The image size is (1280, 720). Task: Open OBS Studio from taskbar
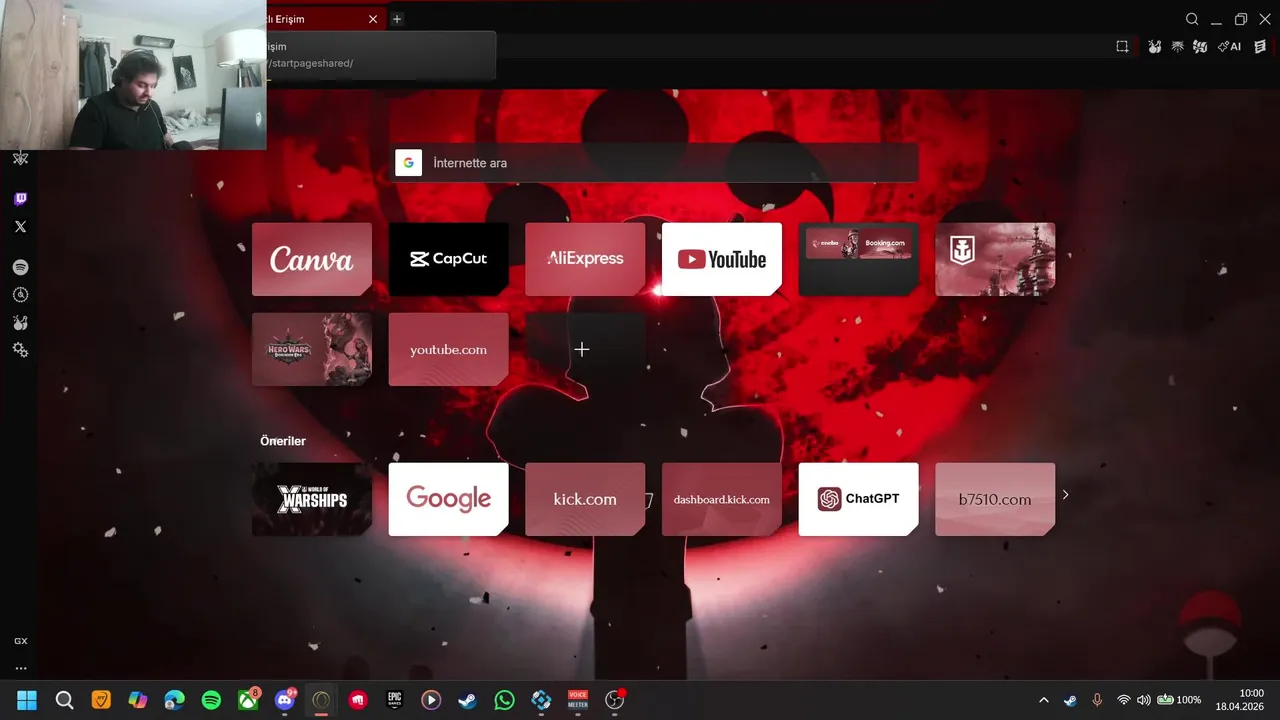pyautogui.click(x=615, y=700)
